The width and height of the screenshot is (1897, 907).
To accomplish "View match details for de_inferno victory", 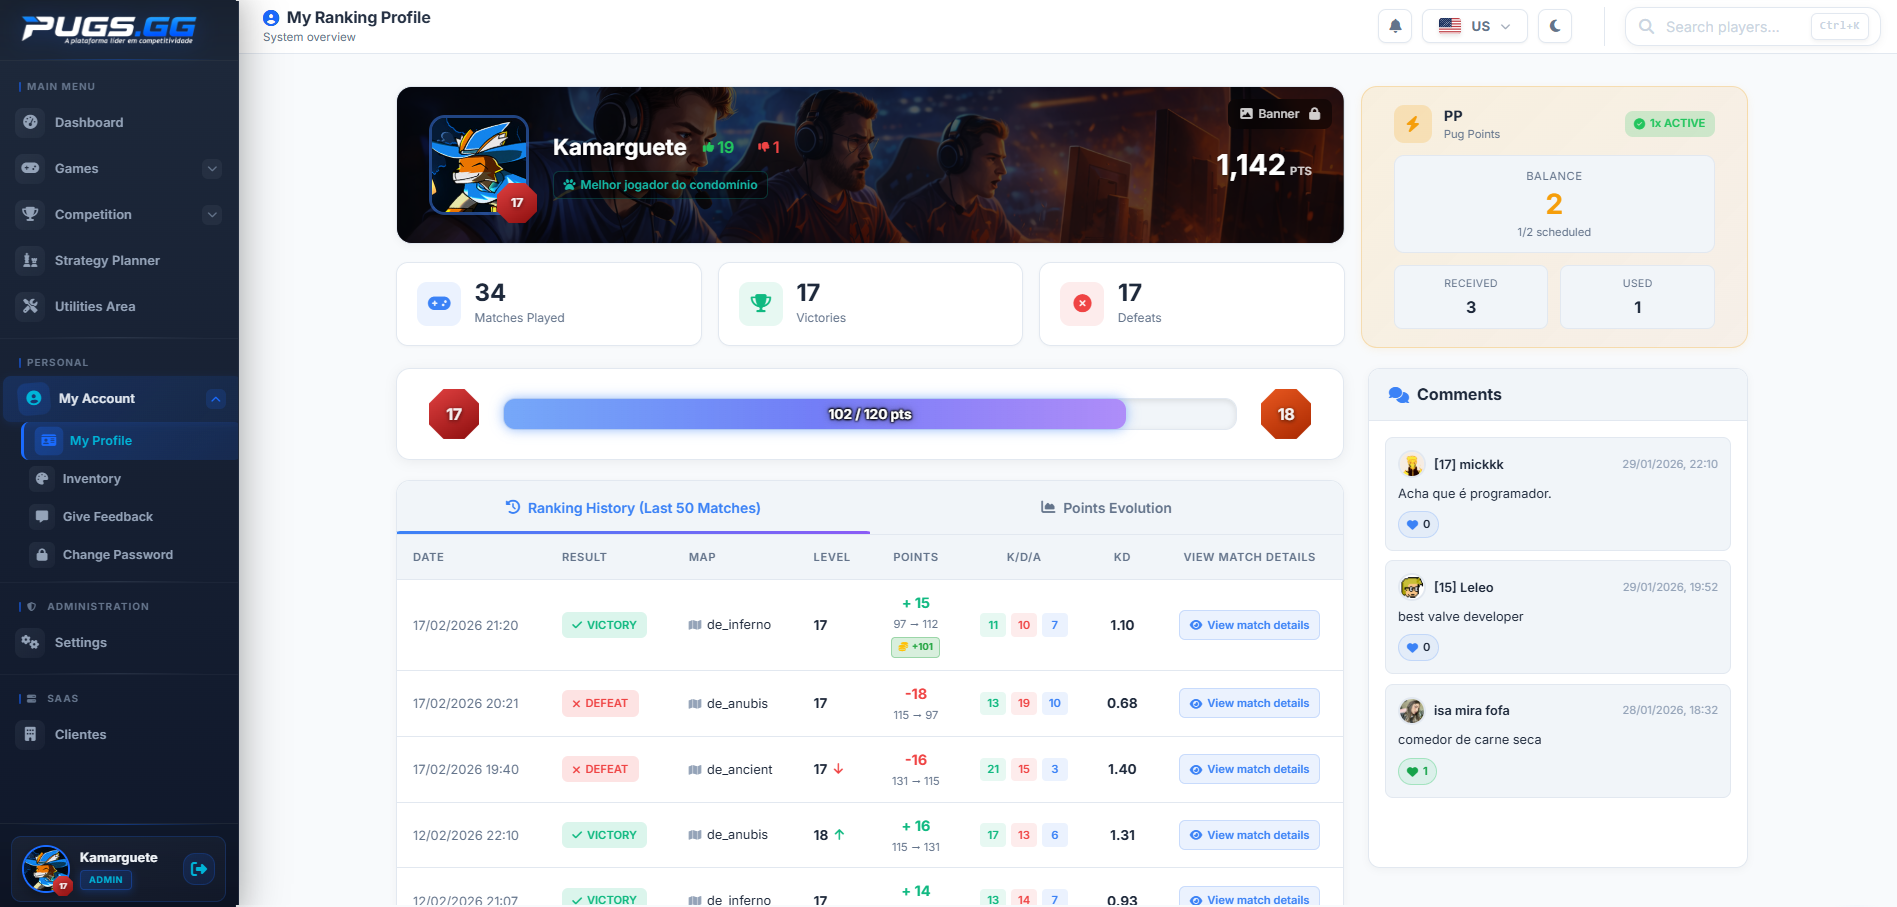I will (1248, 624).
